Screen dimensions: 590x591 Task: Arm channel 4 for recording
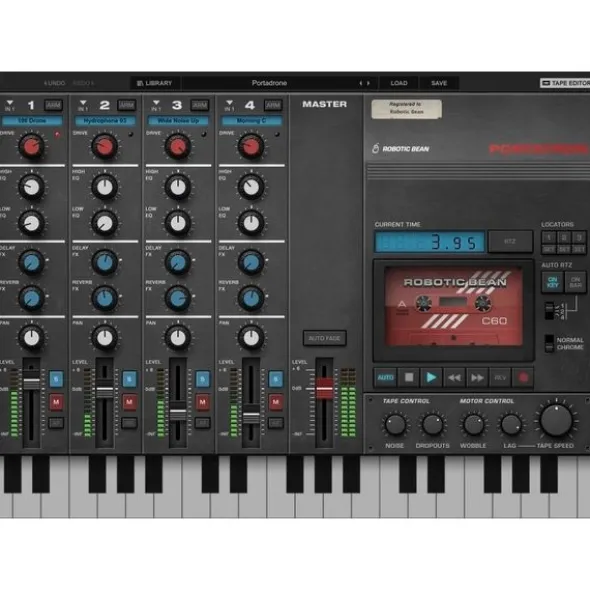[x=273, y=105]
